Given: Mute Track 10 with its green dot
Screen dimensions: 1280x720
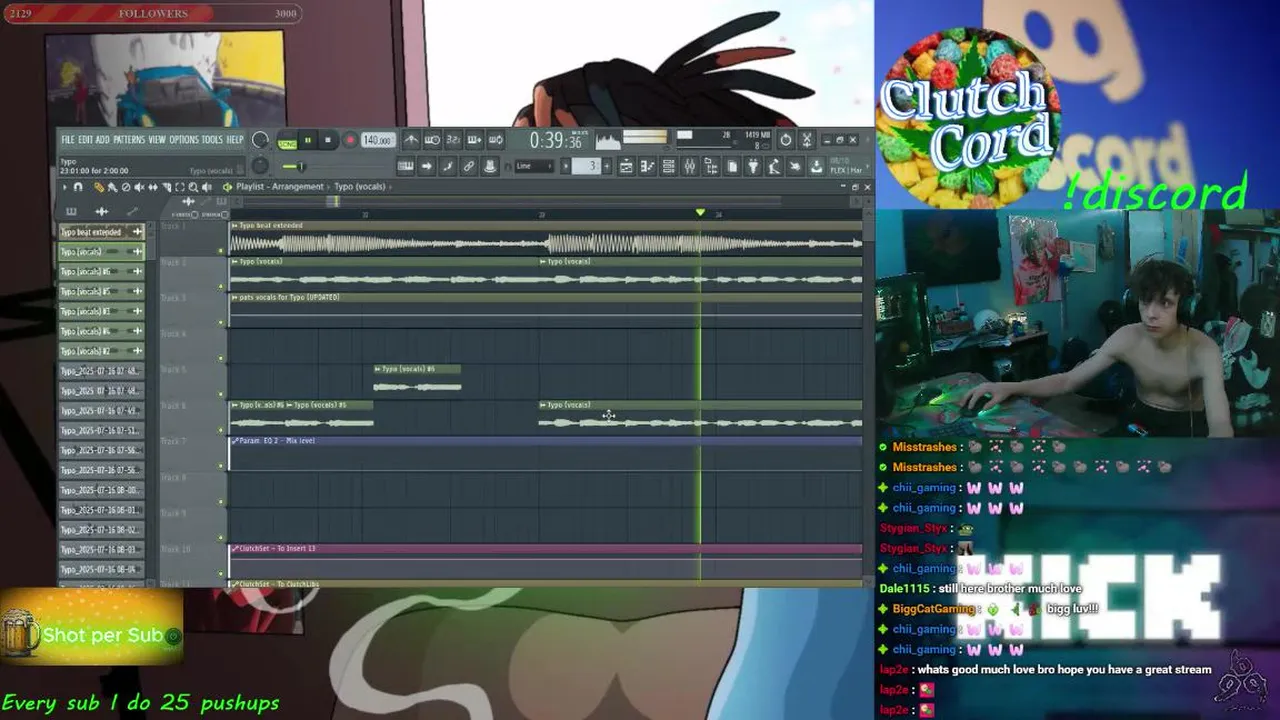Looking at the screenshot, I should pyautogui.click(x=221, y=573).
